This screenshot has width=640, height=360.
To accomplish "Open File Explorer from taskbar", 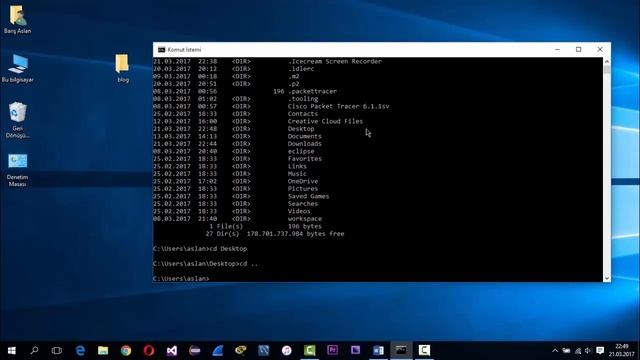I will point(103,350).
